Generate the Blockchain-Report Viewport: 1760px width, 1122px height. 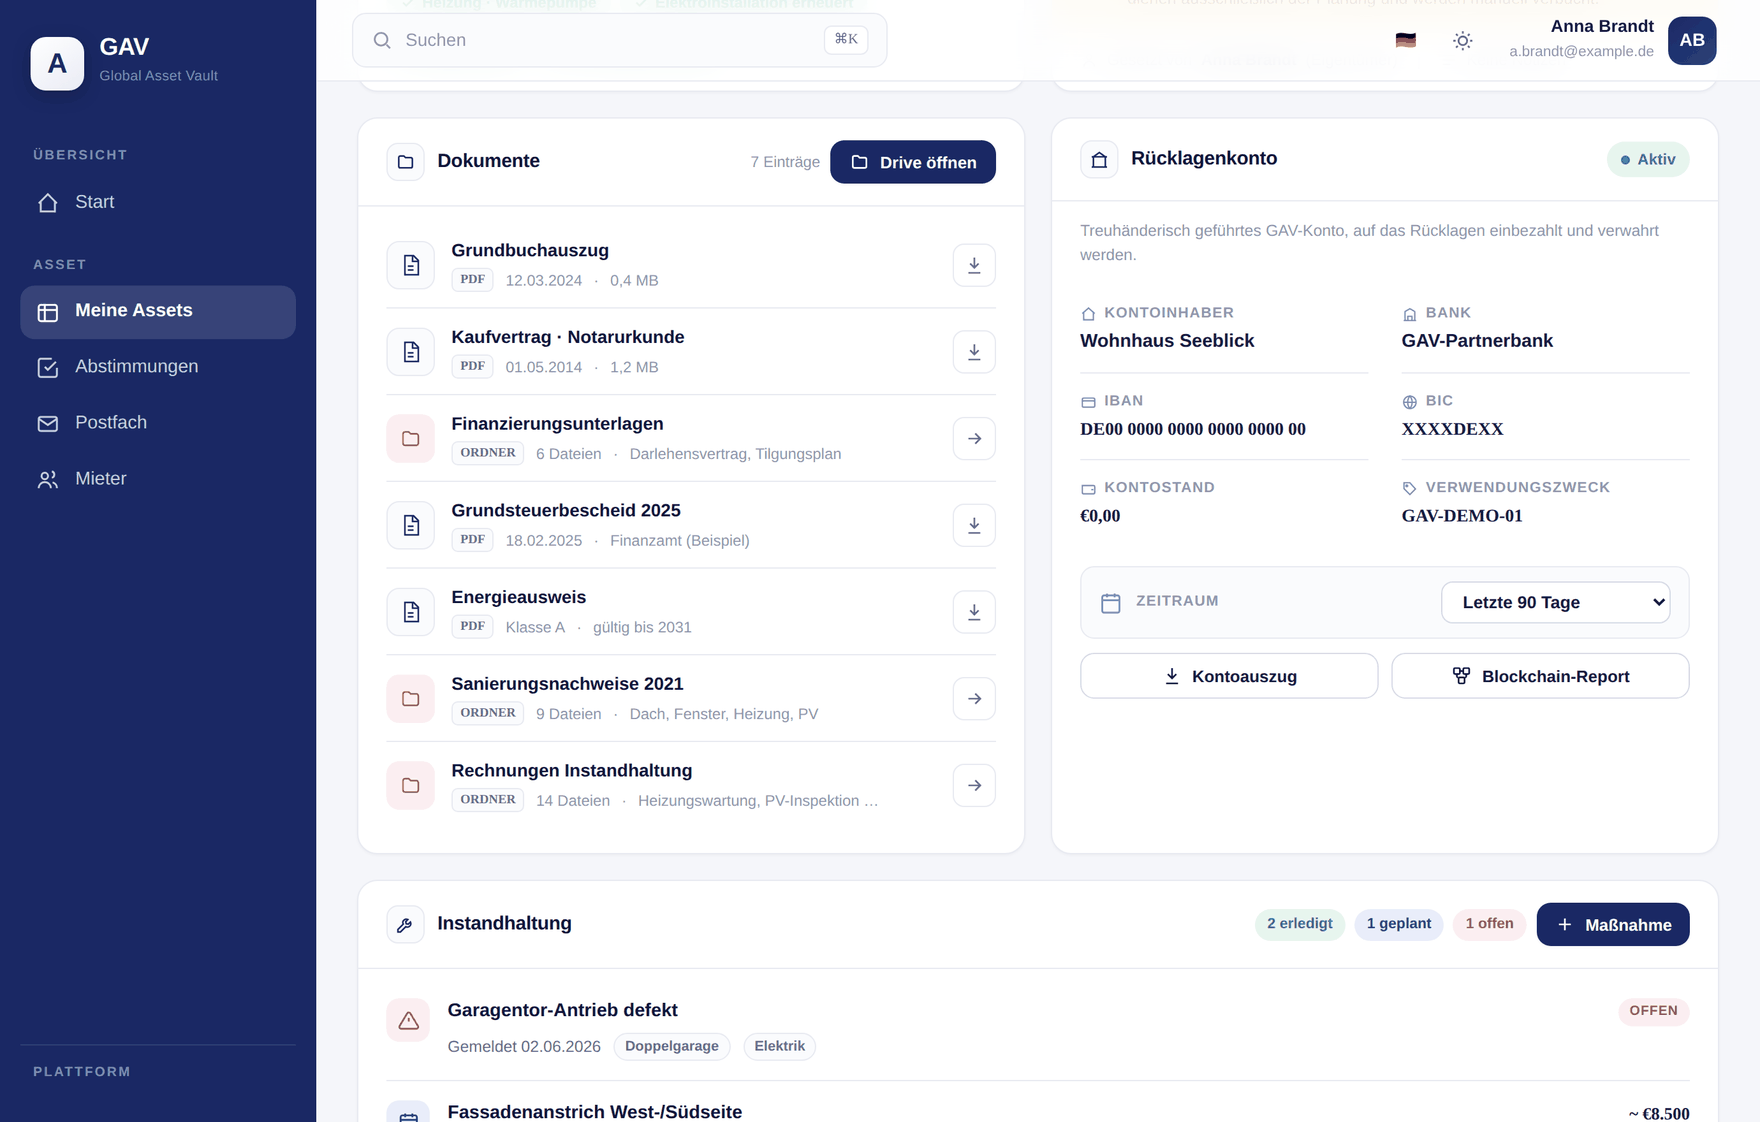point(1540,676)
